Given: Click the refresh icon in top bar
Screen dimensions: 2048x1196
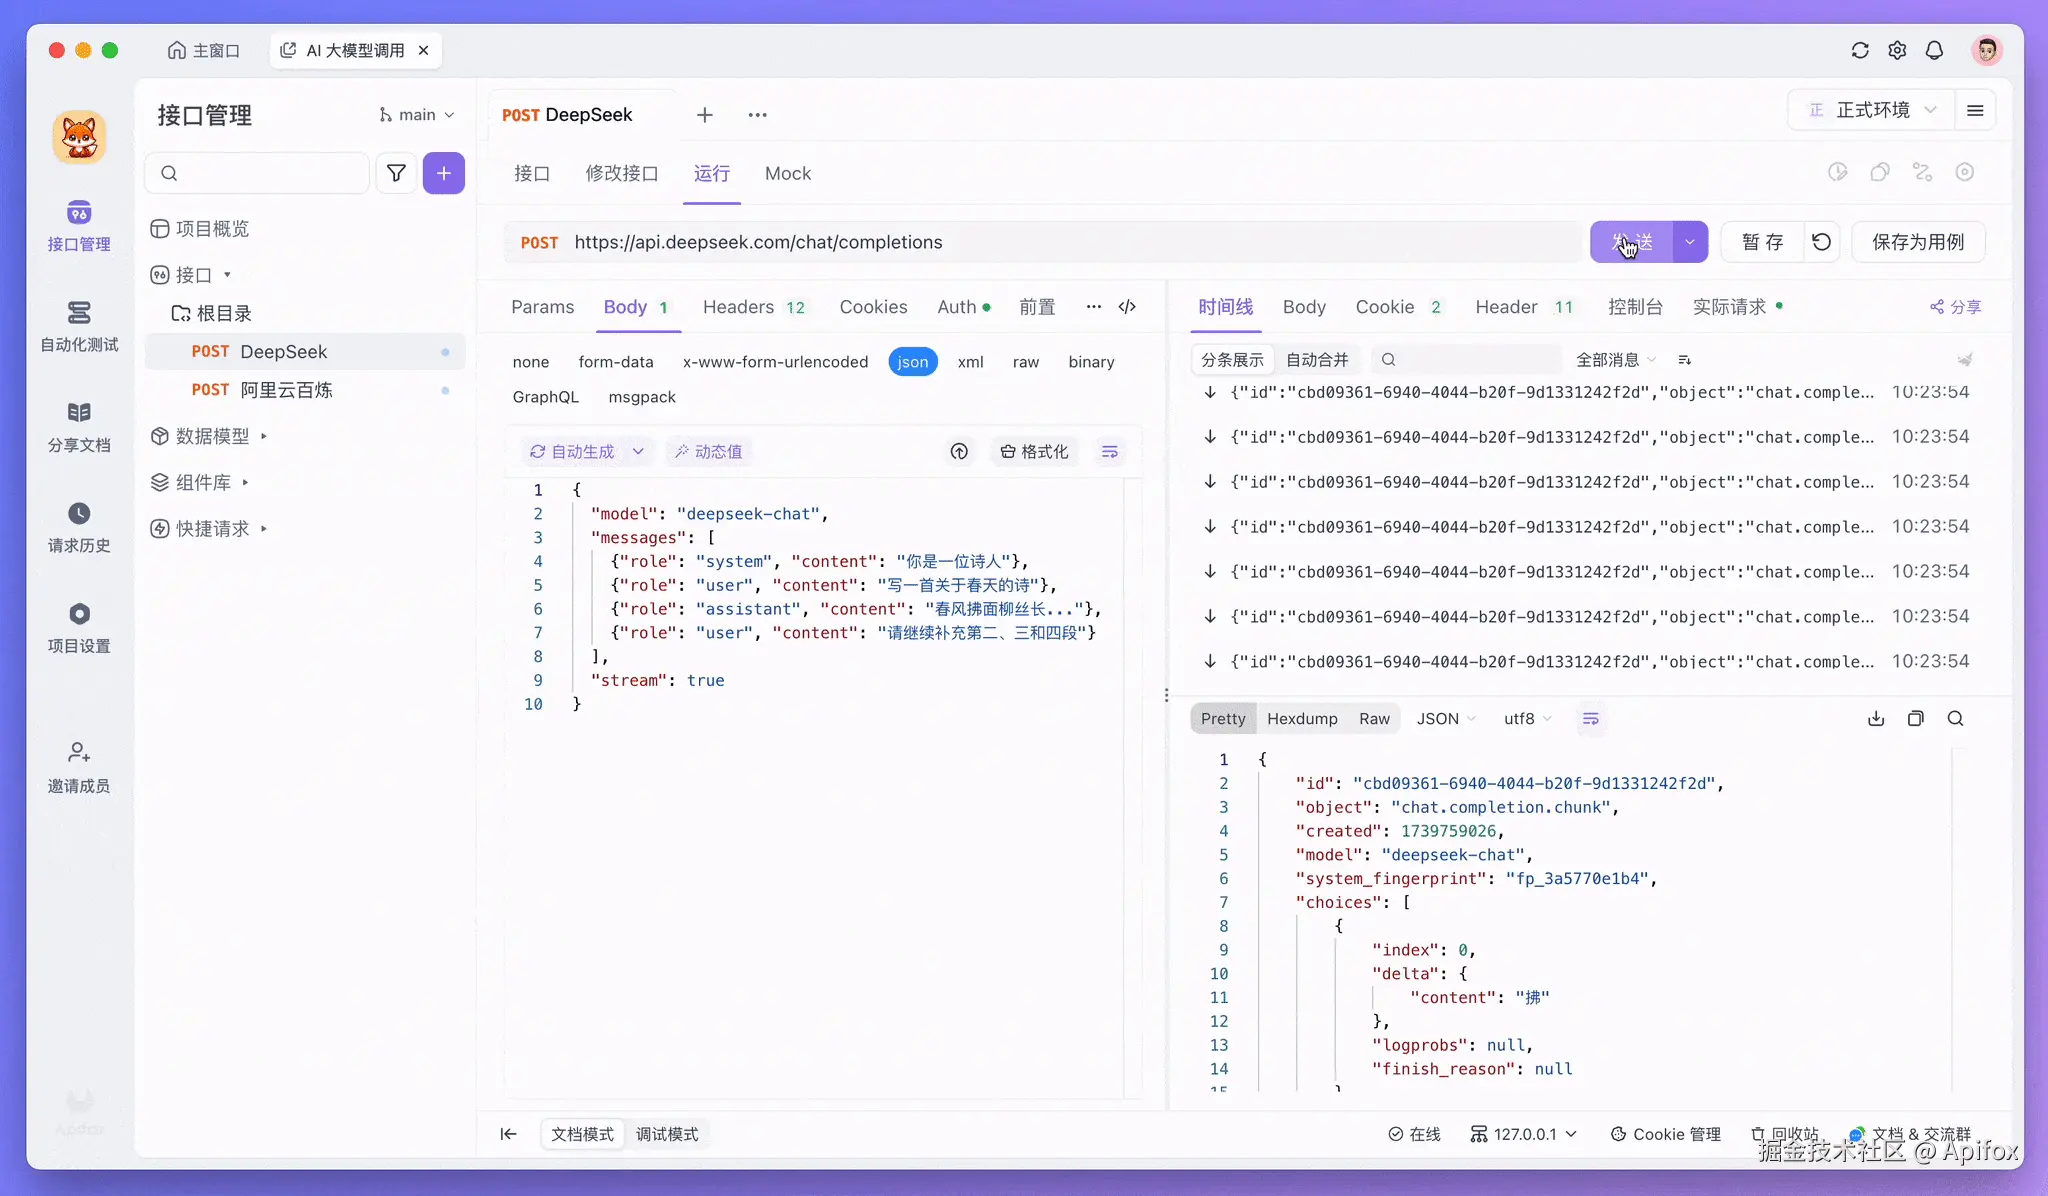Looking at the screenshot, I should point(1860,50).
